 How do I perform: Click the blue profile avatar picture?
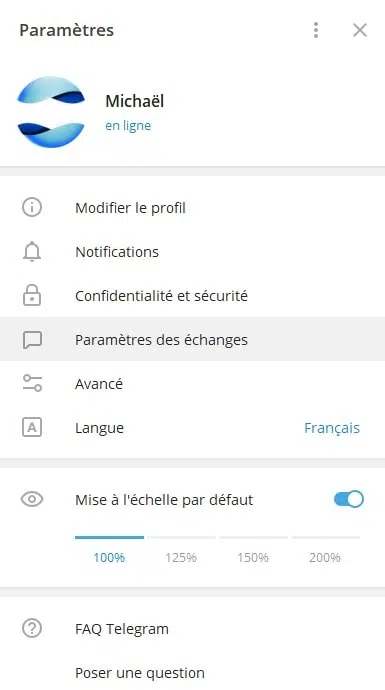(51, 112)
